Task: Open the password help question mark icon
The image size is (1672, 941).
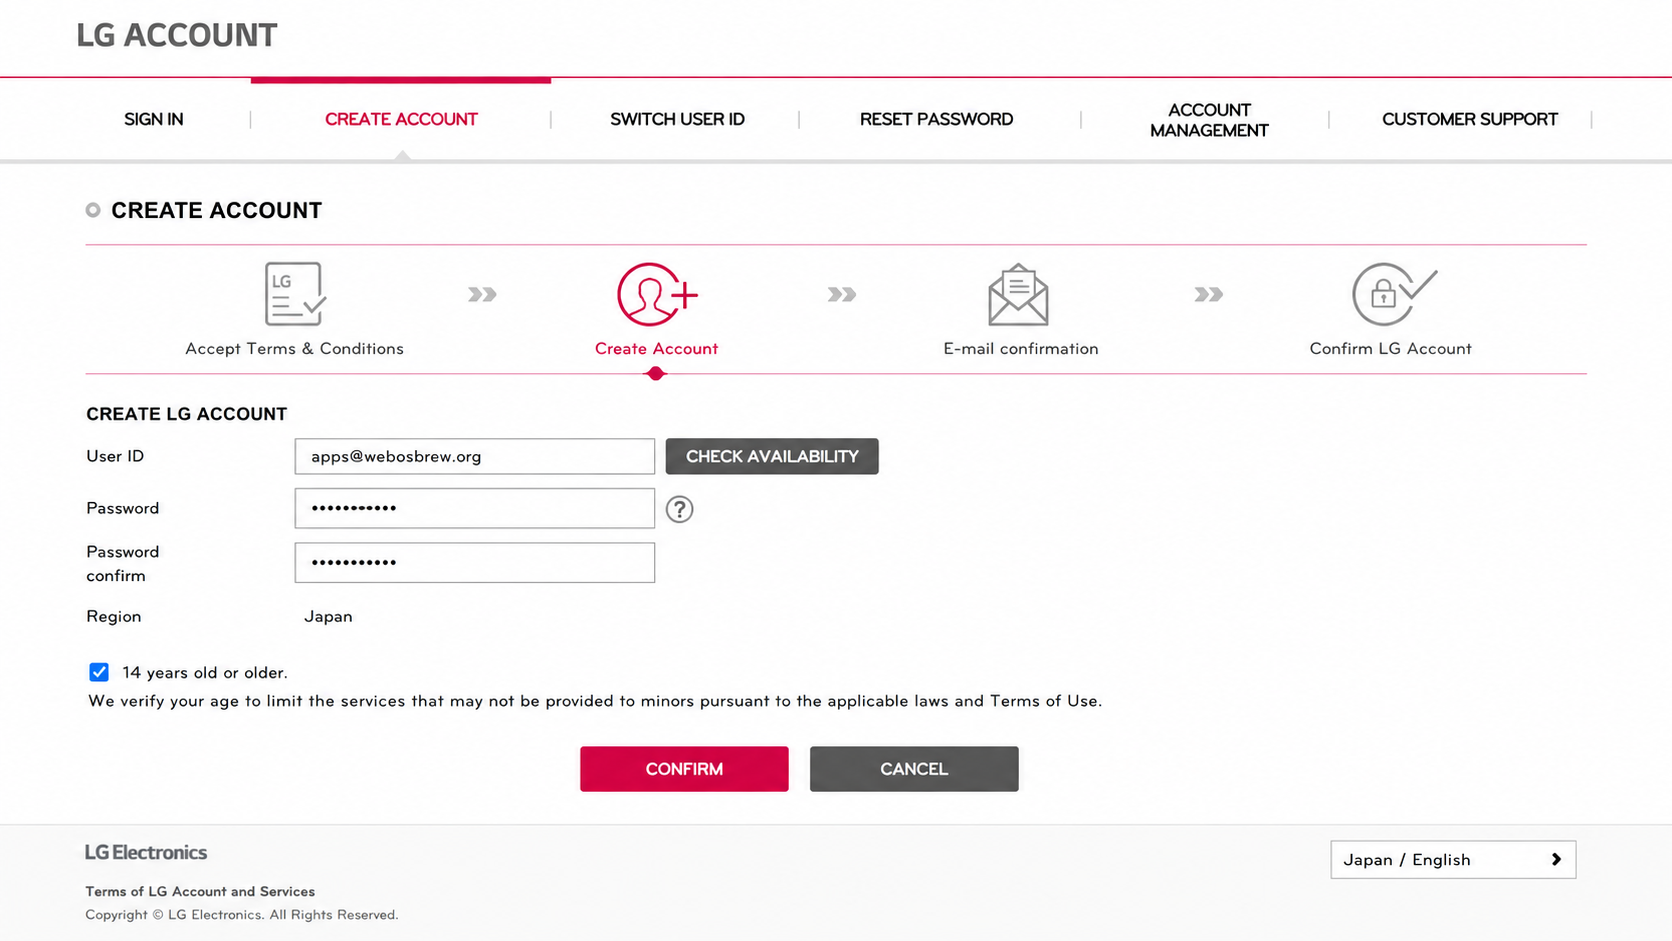Action: point(680,509)
